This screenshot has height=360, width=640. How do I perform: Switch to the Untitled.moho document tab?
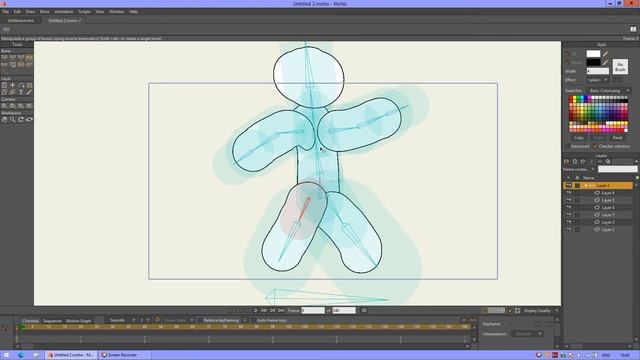click(21, 20)
